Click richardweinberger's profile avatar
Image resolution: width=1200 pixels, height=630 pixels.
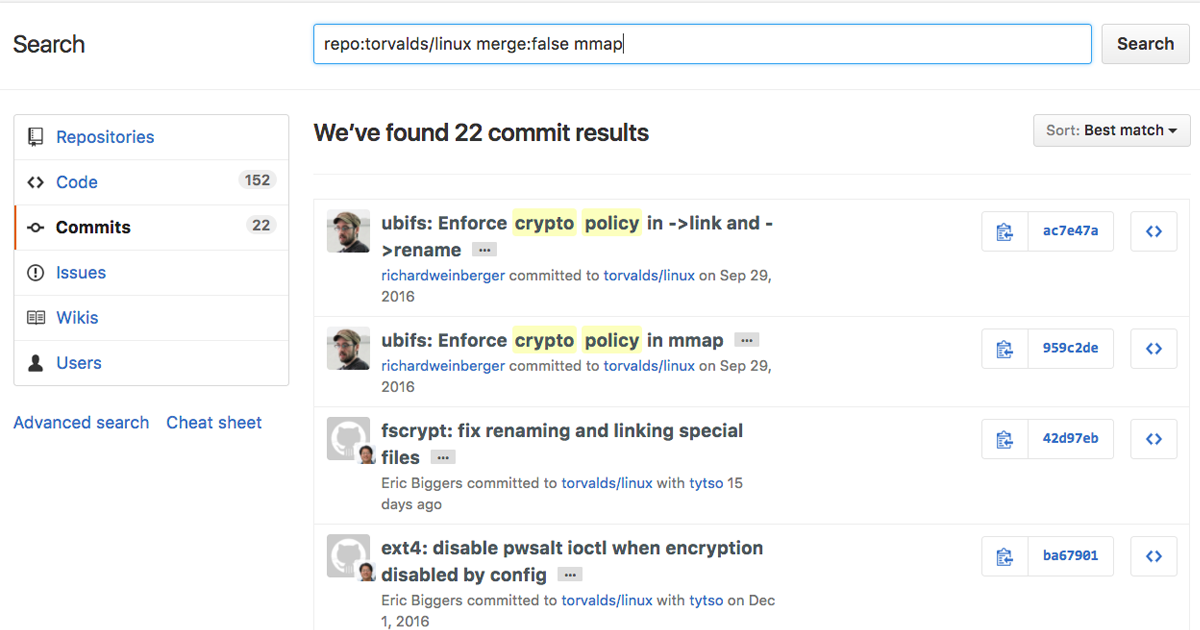[x=348, y=231]
